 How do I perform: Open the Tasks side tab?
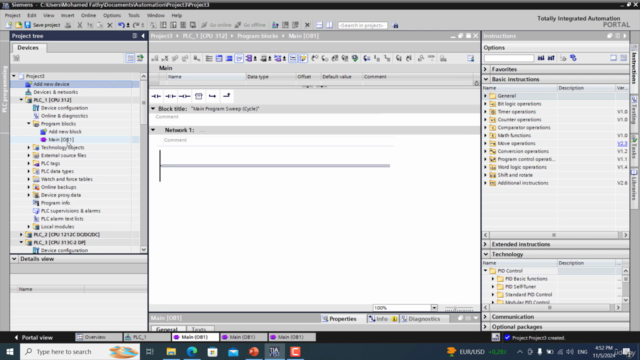634,148
